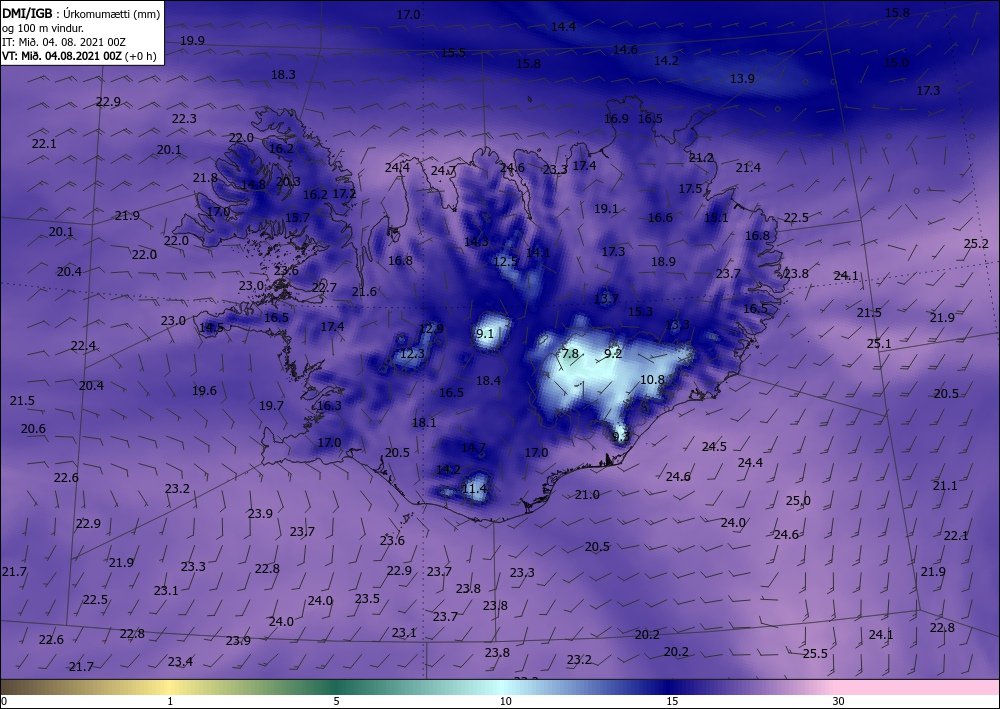The image size is (1000, 709).
Task: Click the 12.9 value label
Action: [431, 328]
